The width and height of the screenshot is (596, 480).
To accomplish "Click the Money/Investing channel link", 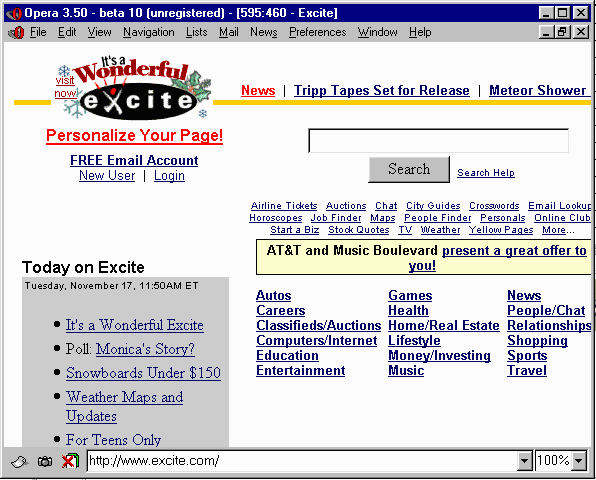I will point(439,356).
